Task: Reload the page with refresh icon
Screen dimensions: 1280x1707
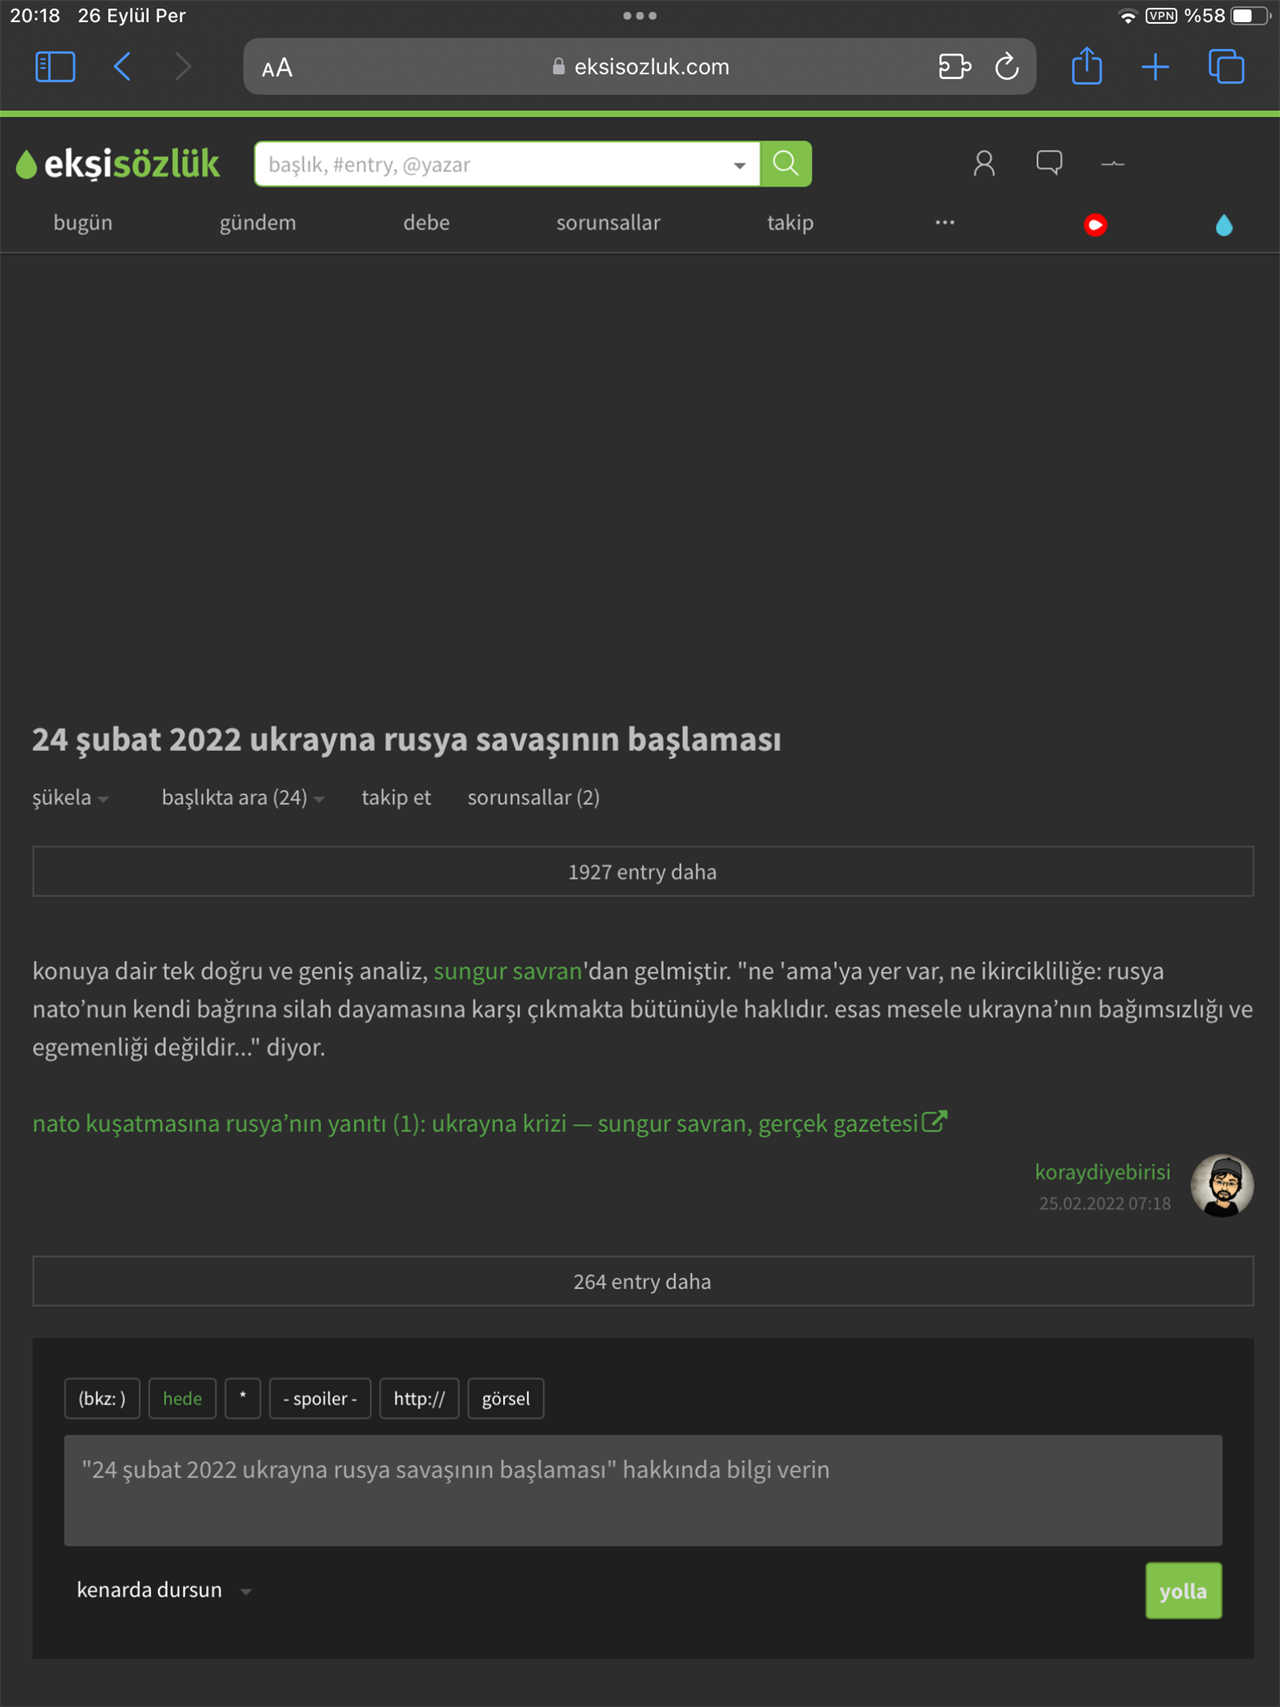Action: pyautogui.click(x=1007, y=67)
